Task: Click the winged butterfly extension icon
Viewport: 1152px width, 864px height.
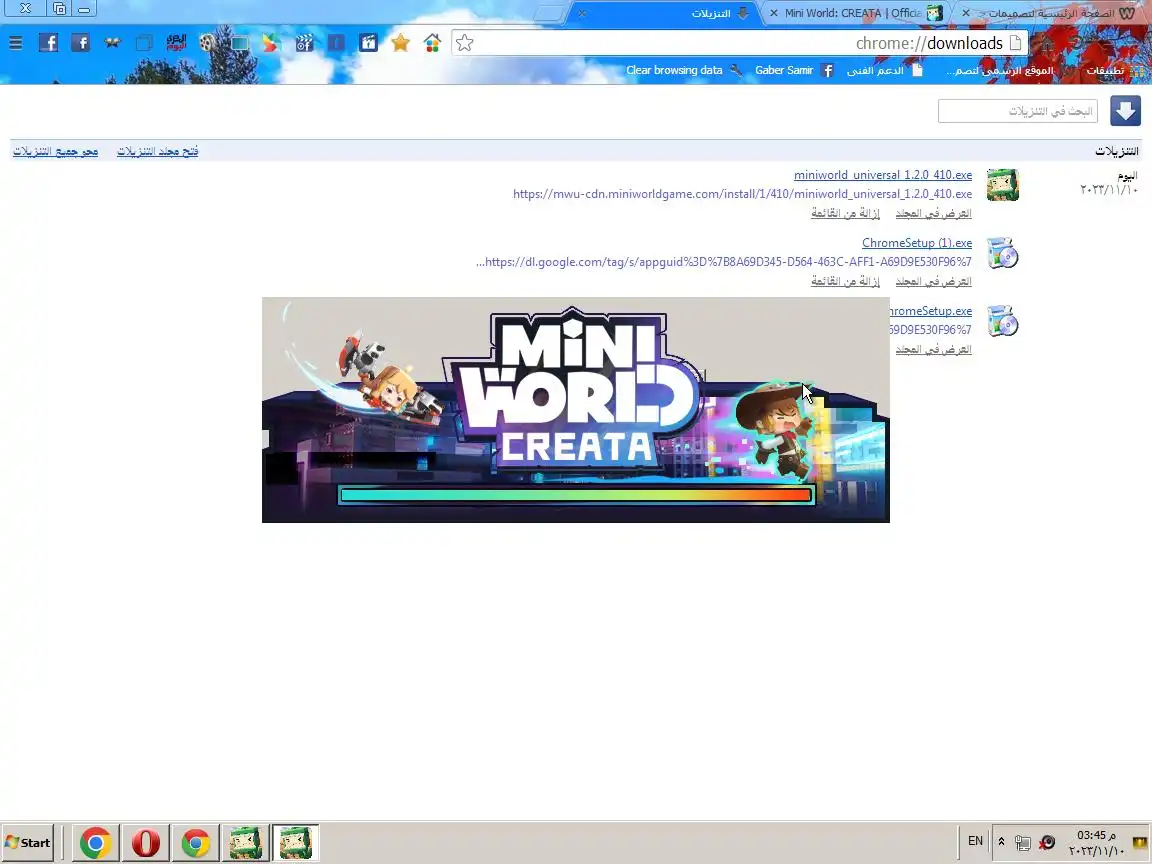Action: pos(112,43)
